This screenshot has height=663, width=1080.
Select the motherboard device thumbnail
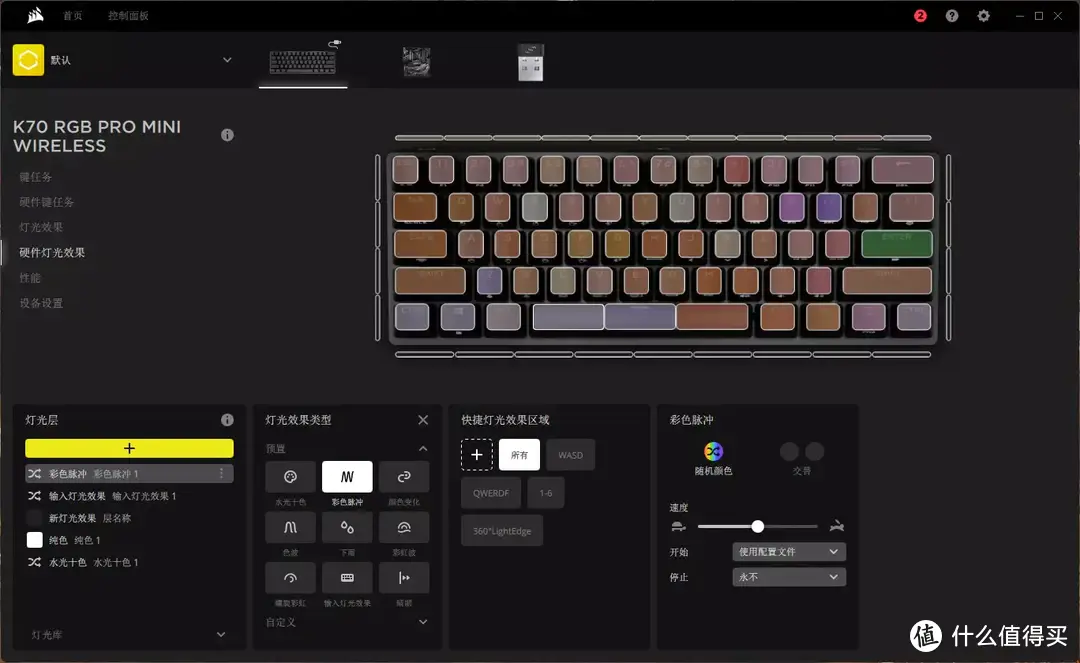(x=417, y=62)
